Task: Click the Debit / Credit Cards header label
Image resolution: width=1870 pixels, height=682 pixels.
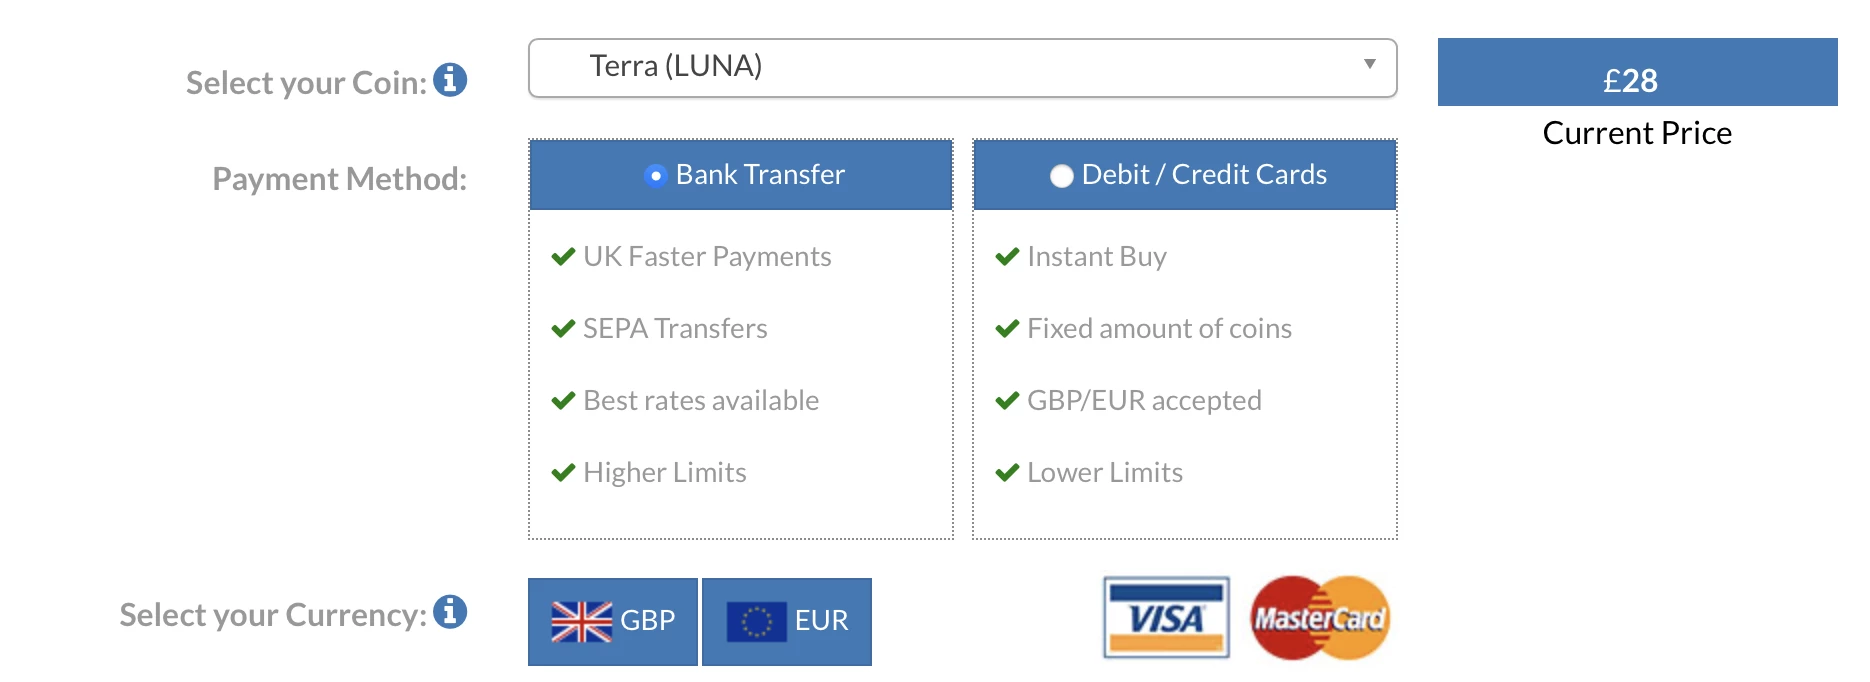Action: [x=1204, y=175]
